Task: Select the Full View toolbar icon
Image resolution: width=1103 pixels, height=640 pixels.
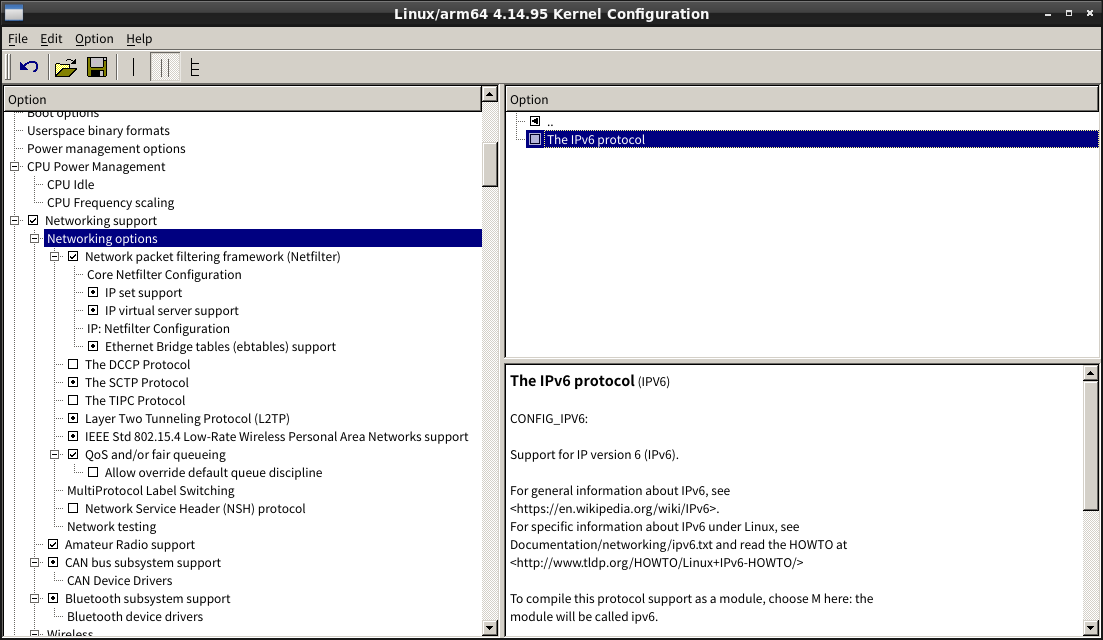Action: click(195, 67)
